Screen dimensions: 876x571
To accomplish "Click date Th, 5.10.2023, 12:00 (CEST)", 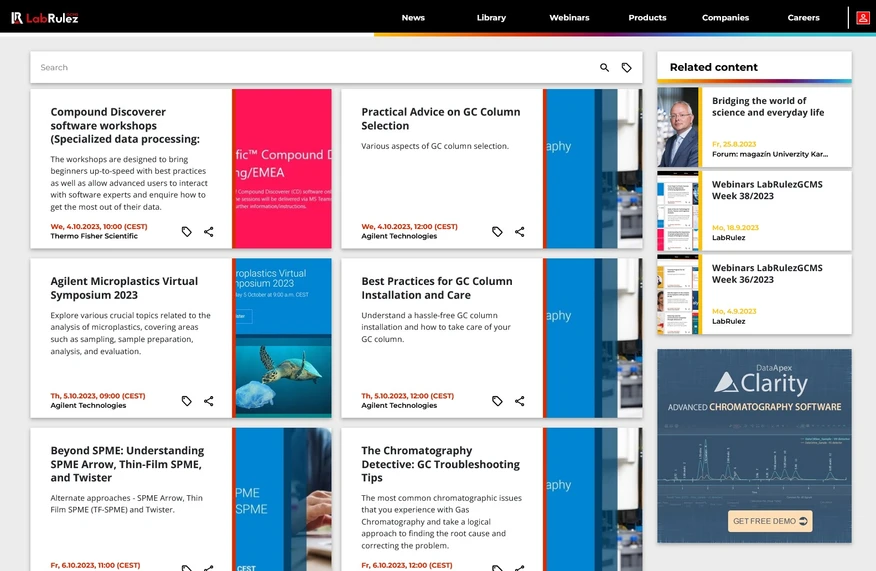I will tap(407, 396).
